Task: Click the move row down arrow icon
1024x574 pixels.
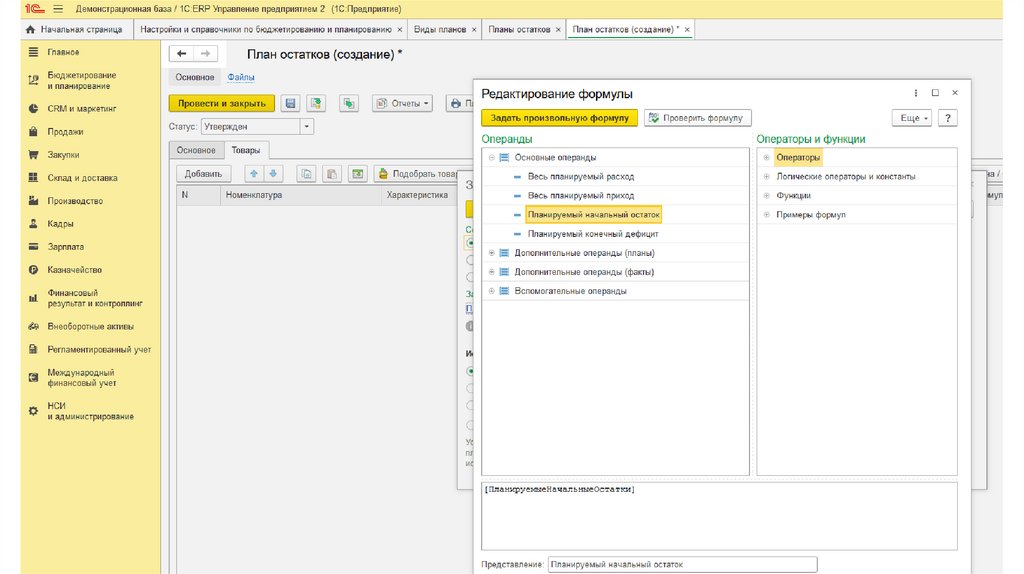Action: coord(273,174)
